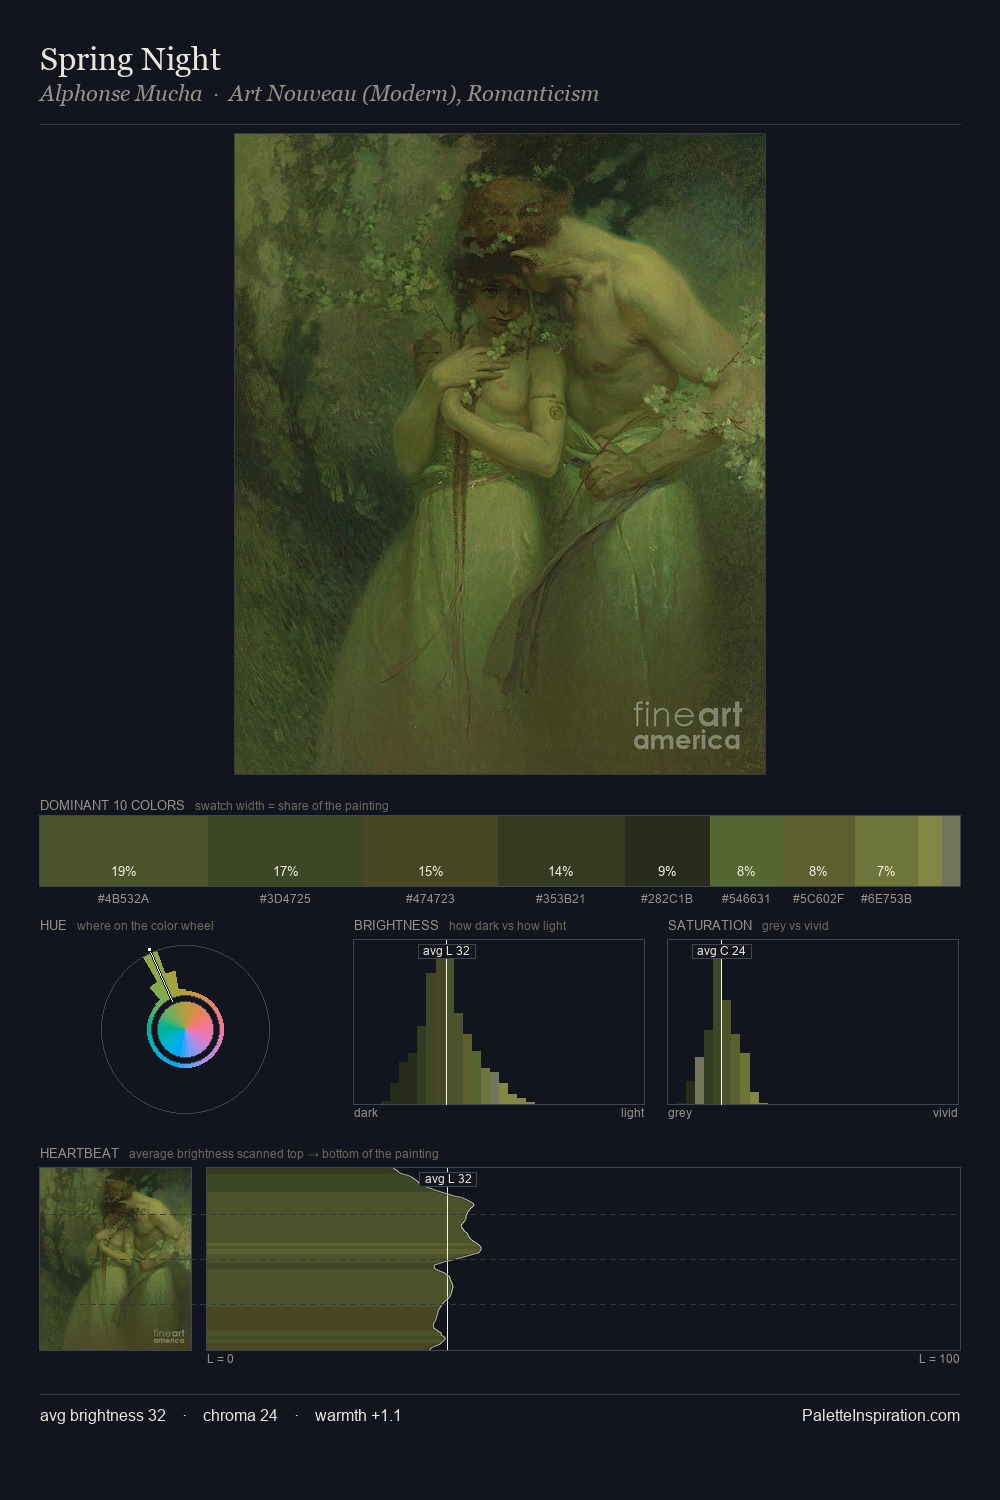Screen dimensions: 1000x1500
Task: Click the #546631 hex code label
Action: (x=746, y=899)
